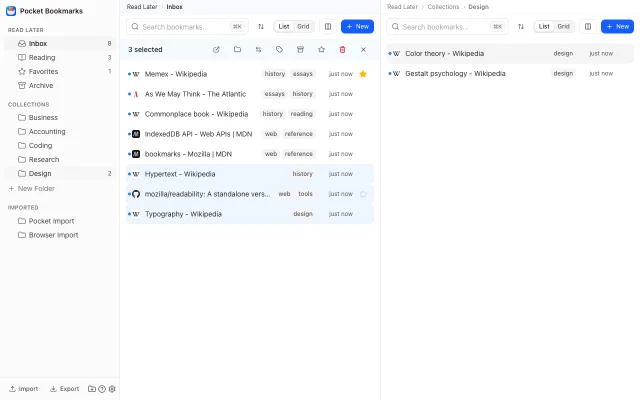Select the Commonplace book - Wikipedia bookmark
The width and height of the screenshot is (640, 400).
coord(250,114)
